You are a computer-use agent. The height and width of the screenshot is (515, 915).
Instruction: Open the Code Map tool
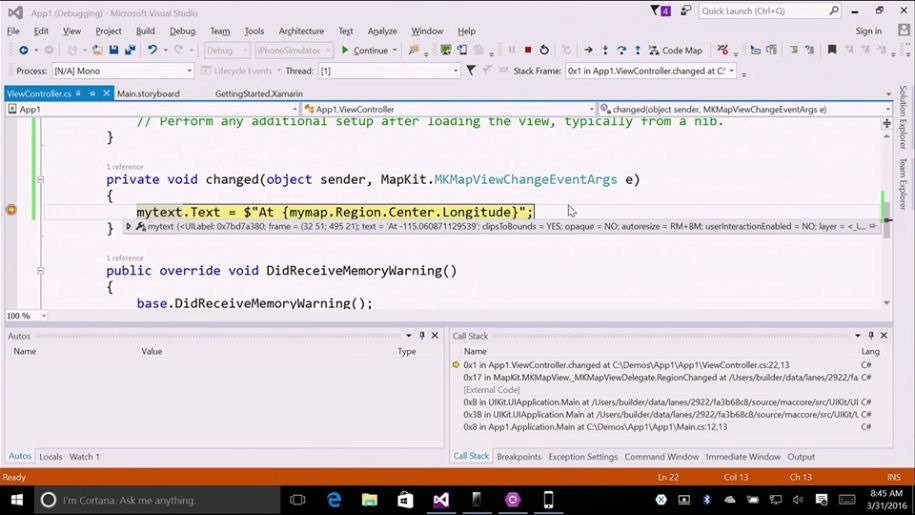[x=675, y=50]
